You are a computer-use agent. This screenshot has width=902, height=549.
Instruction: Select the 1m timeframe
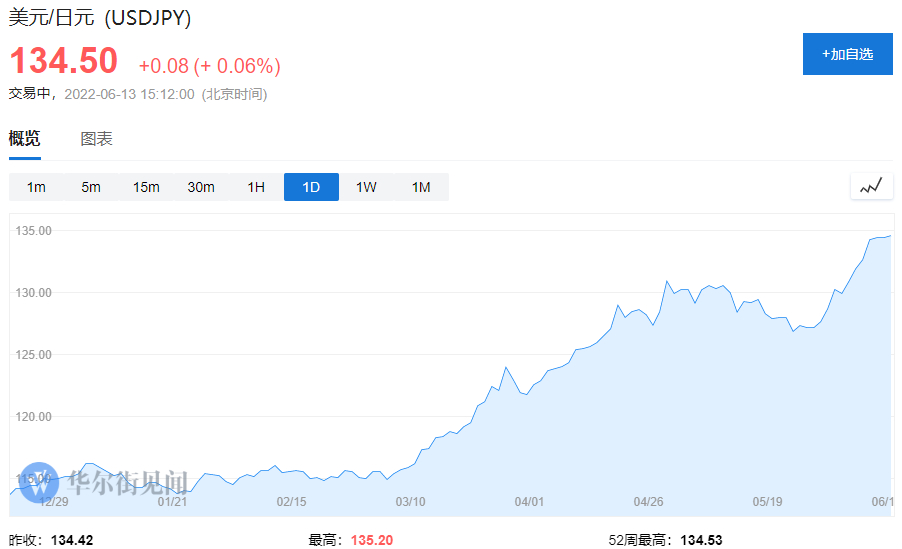pos(36,187)
